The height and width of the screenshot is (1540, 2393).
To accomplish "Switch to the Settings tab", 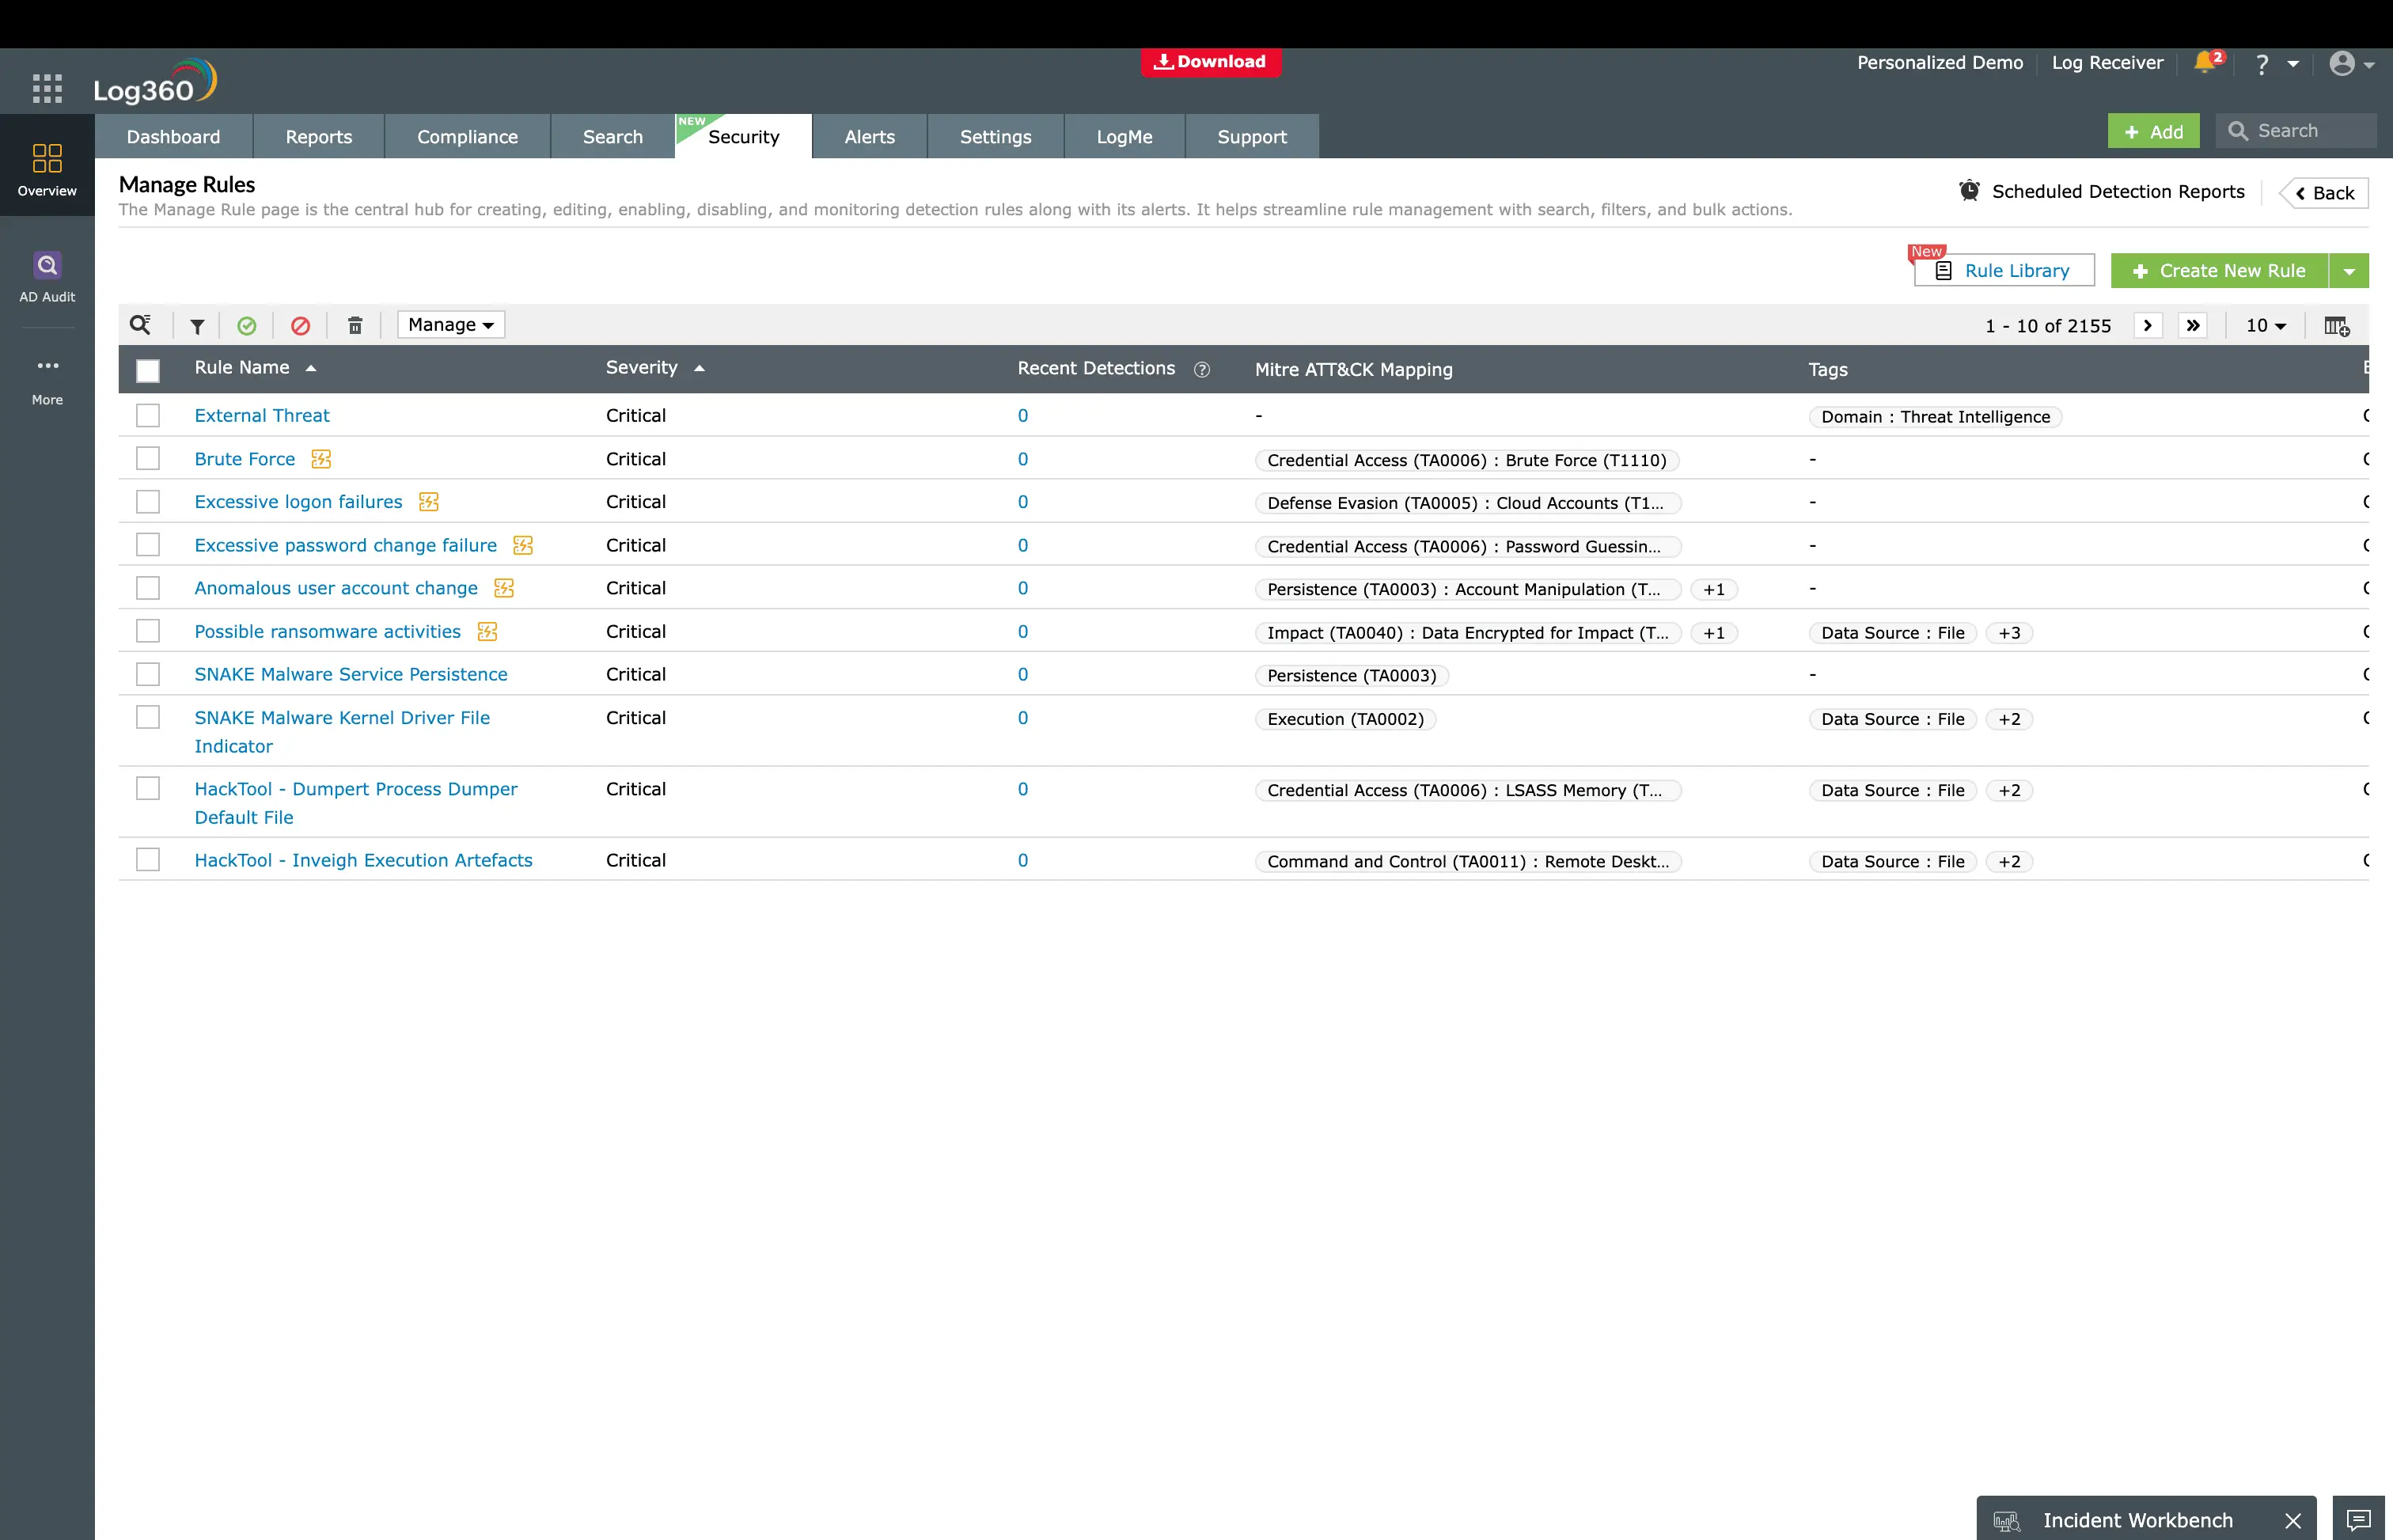I will (x=996, y=137).
